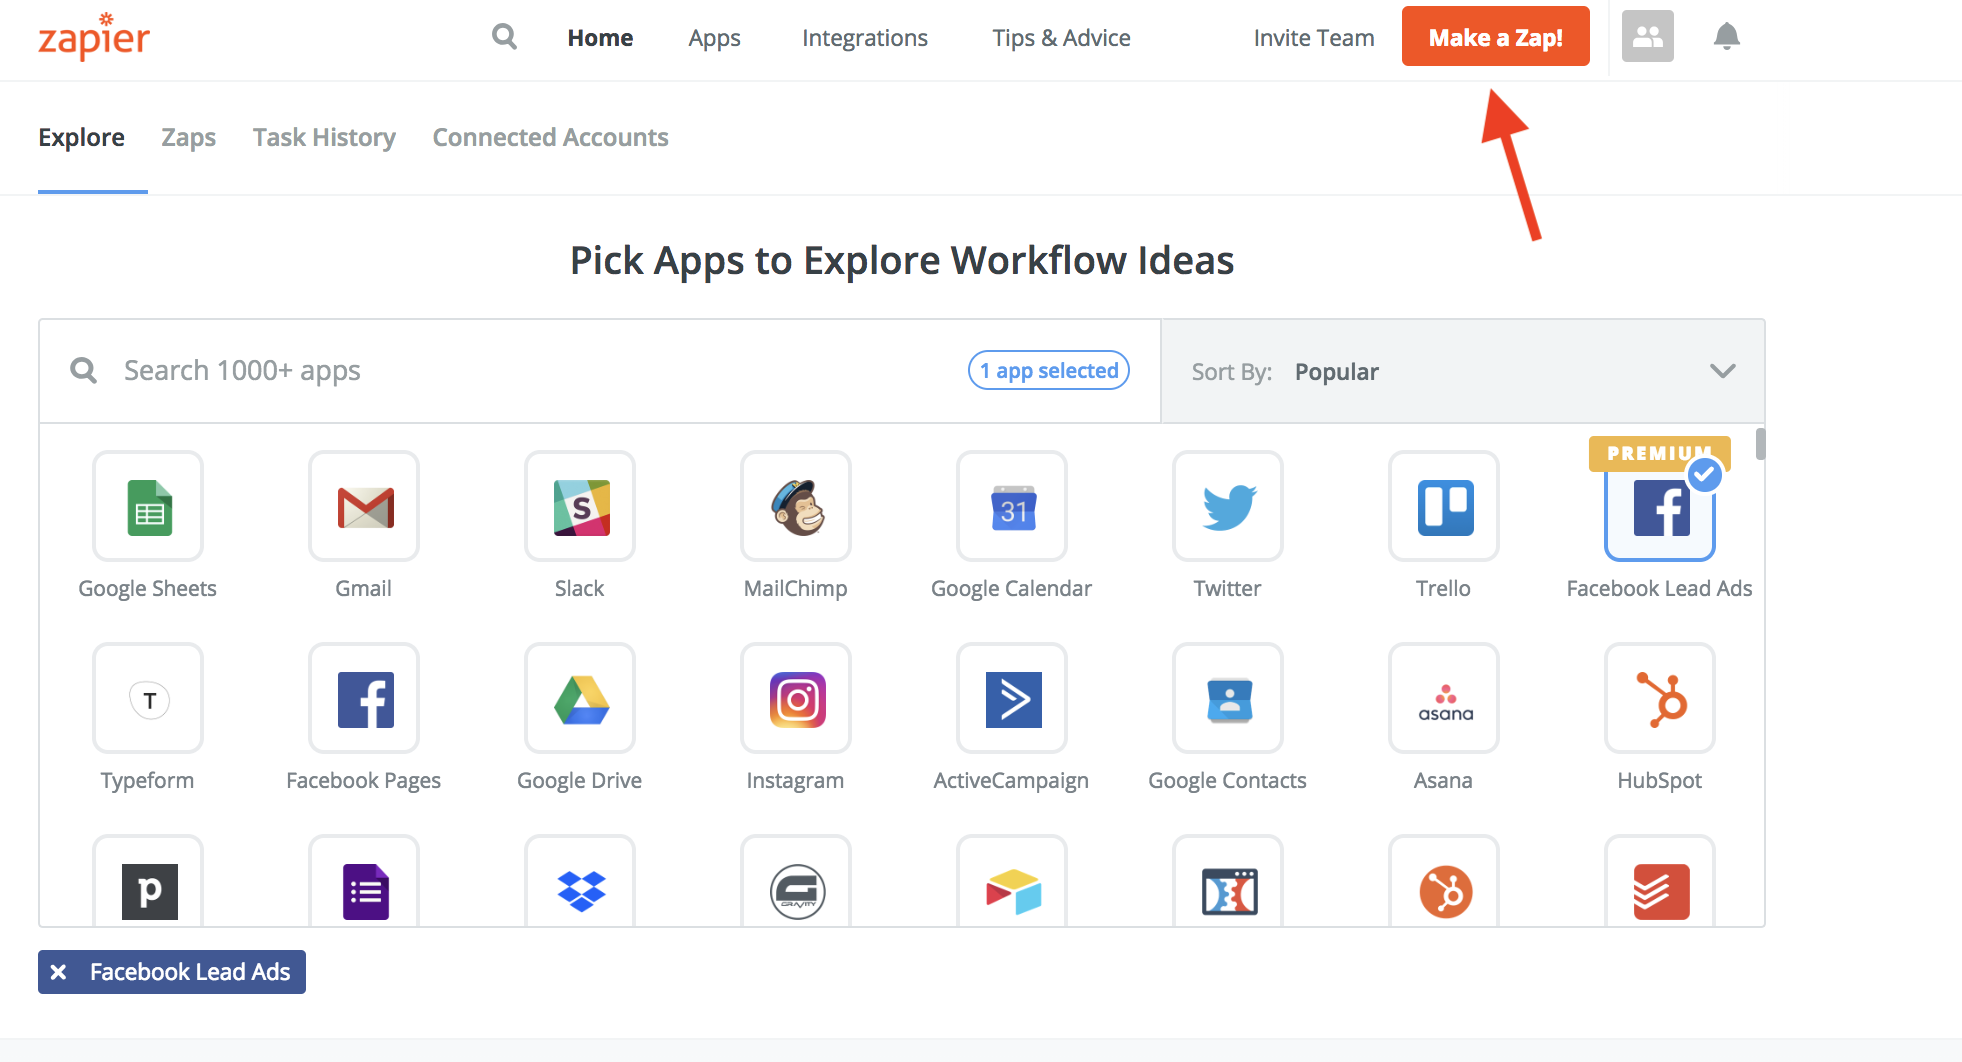Viewport: 1962px width, 1062px height.
Task: Select the Typeform app icon
Action: click(148, 698)
